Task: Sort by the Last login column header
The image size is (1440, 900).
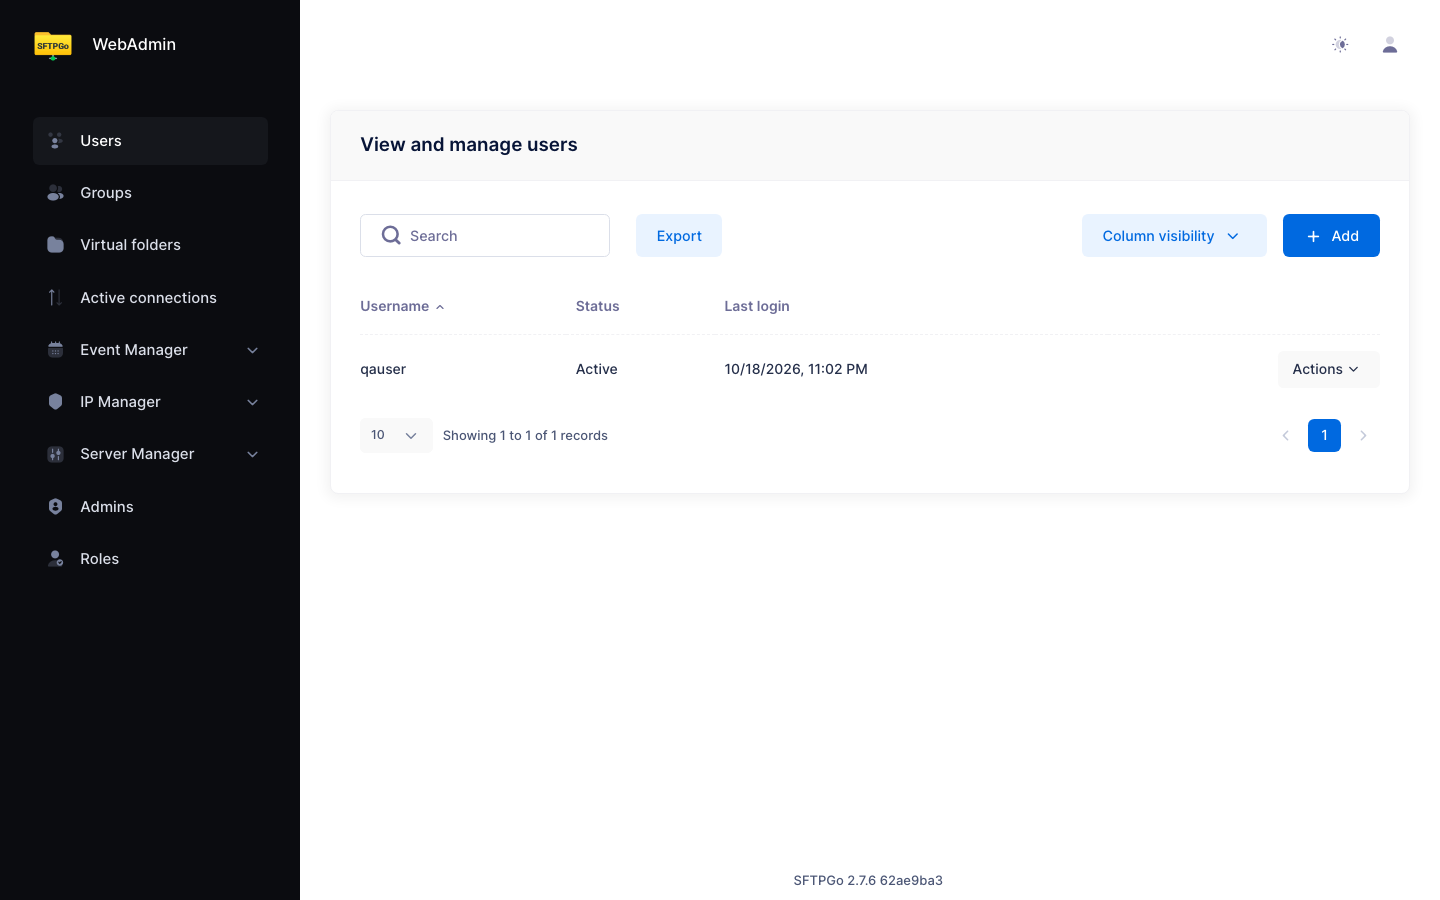Action: pos(757,306)
